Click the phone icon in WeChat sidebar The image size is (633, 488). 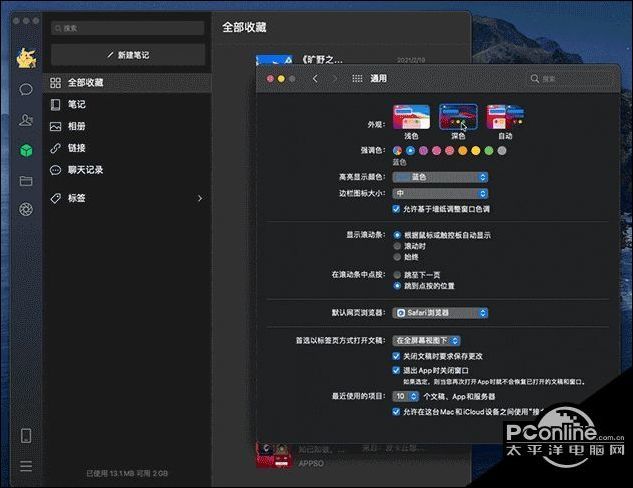point(26,436)
